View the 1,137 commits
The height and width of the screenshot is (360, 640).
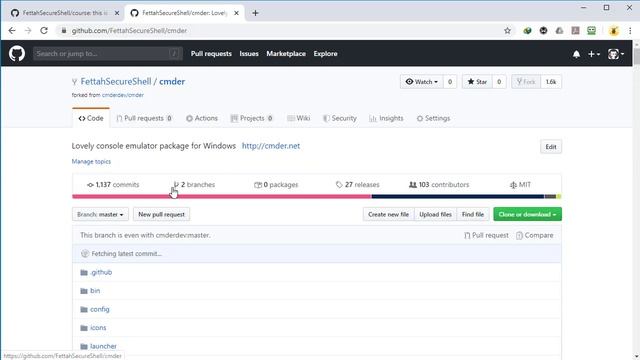click(x=113, y=184)
